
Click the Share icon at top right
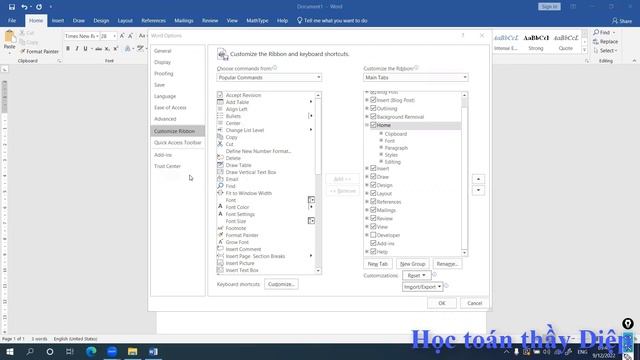coord(615,21)
